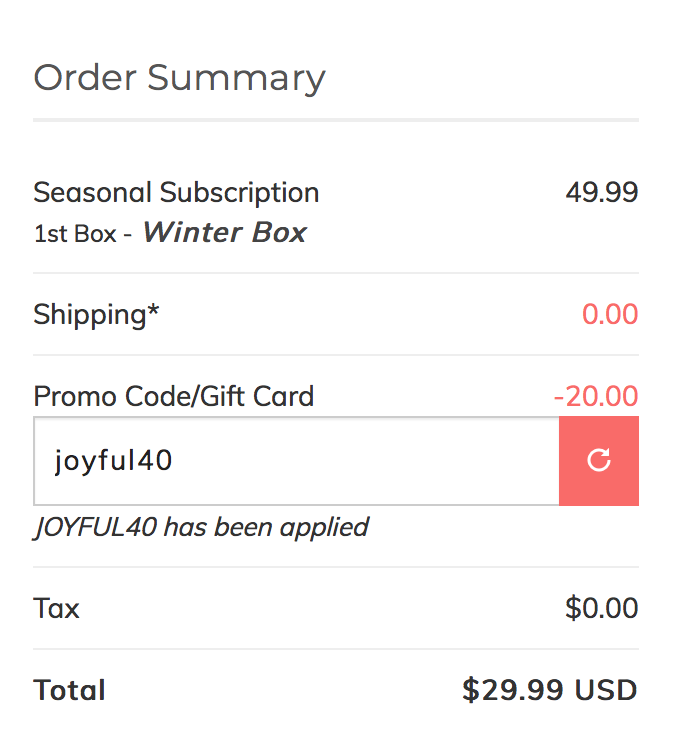Click the -20.00 discount amount
This screenshot has height=736, width=678.
[x=596, y=396]
